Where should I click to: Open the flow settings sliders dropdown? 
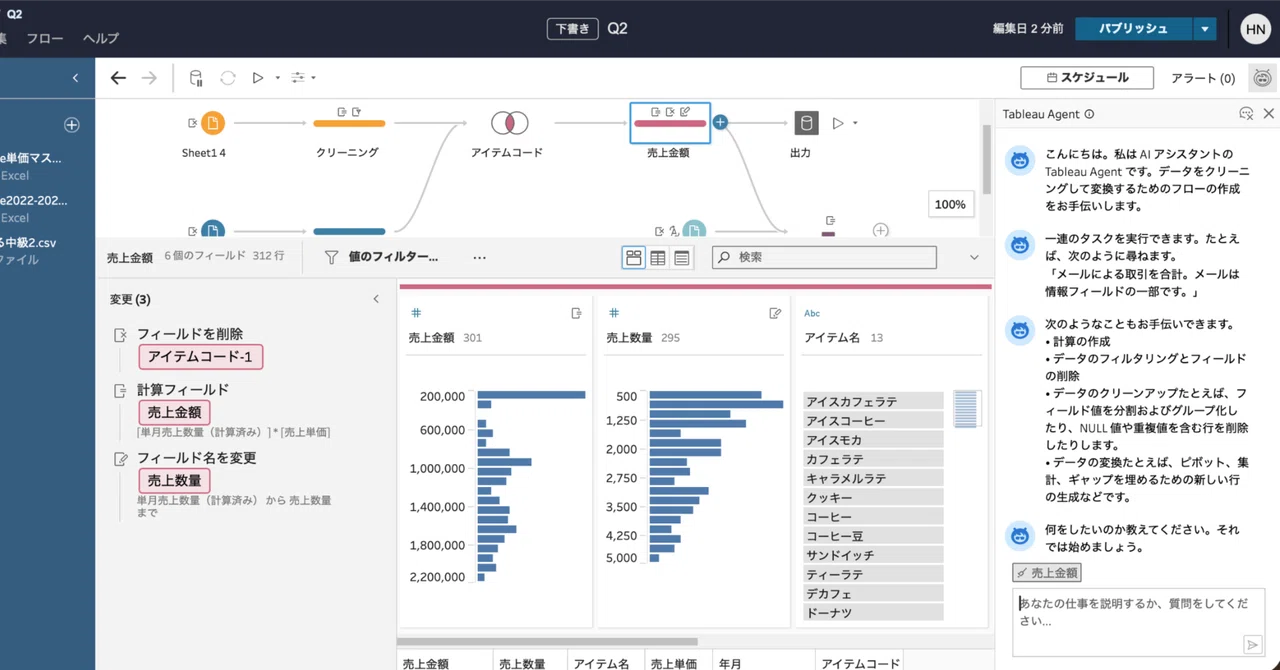302,78
